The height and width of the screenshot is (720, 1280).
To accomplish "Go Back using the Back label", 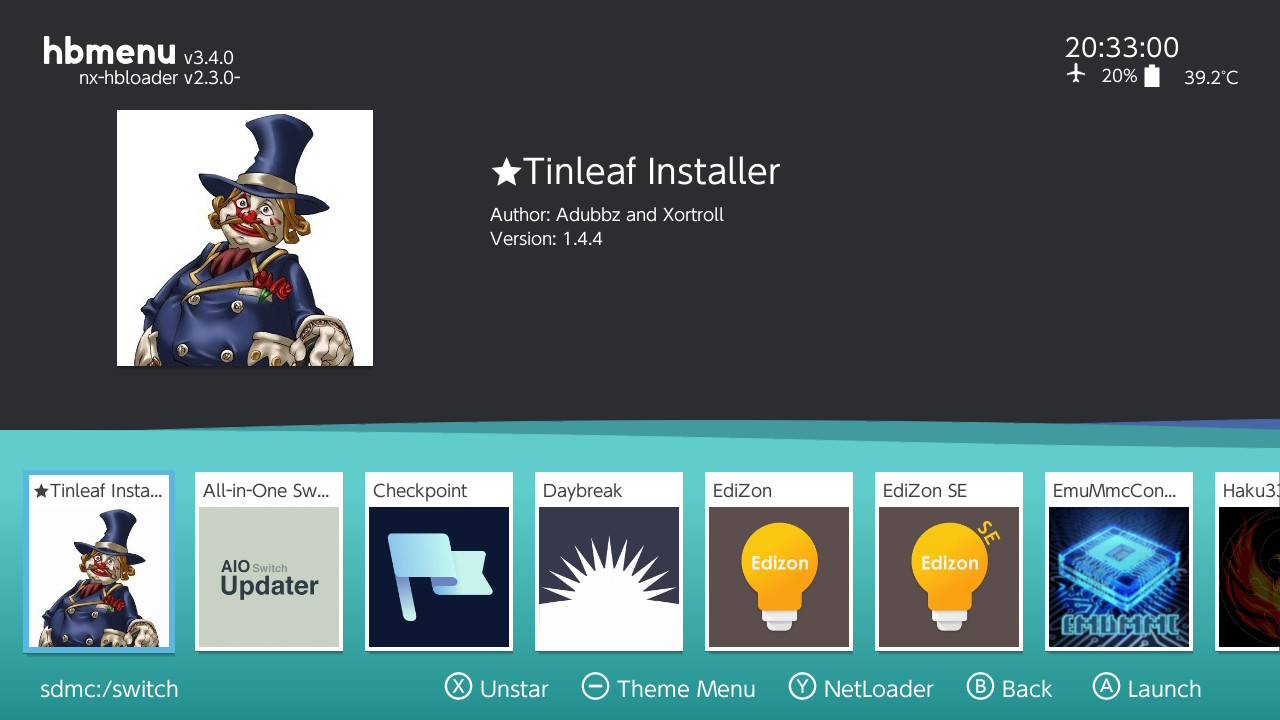I will click(x=1027, y=689).
